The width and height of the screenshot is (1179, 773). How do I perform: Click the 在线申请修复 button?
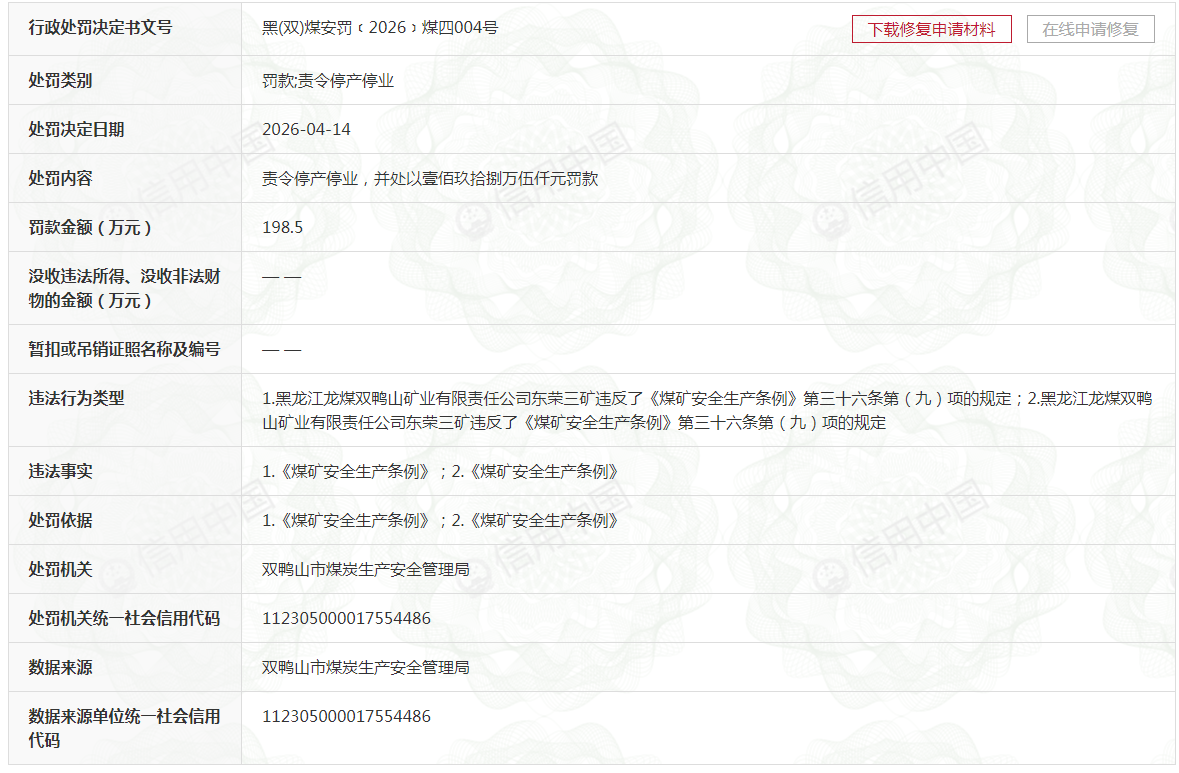click(x=1090, y=29)
